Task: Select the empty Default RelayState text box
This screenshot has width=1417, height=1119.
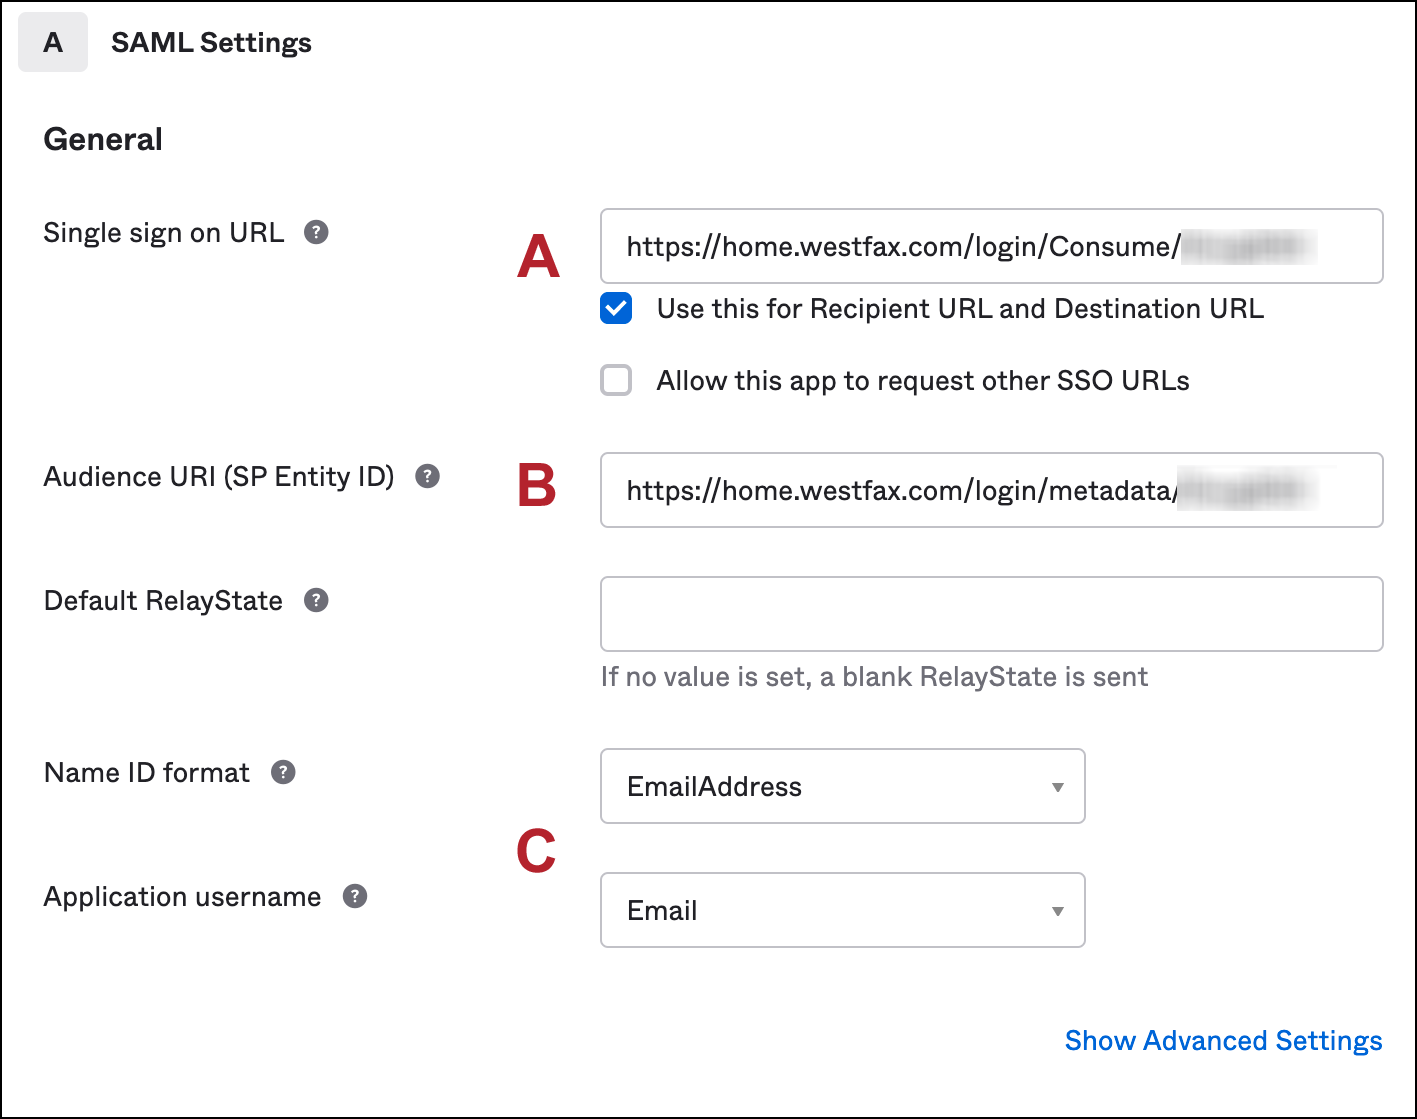Action: click(991, 614)
